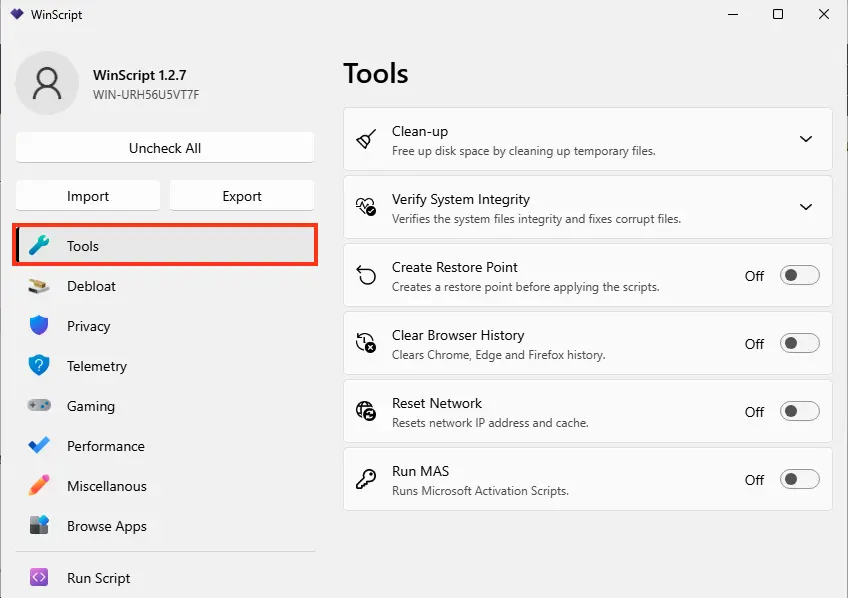Select the Privacy shield icon
The image size is (848, 598).
(39, 326)
